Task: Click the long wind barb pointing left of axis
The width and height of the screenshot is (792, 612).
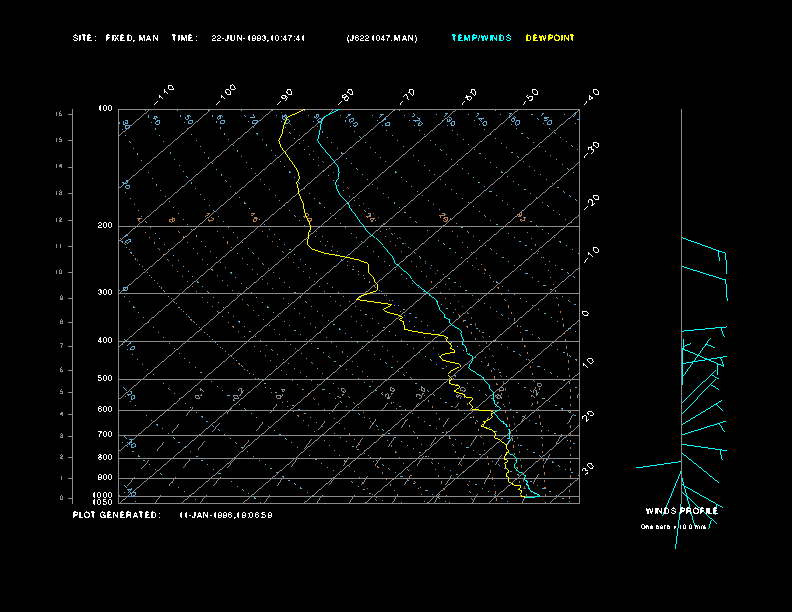Action: click(658, 465)
